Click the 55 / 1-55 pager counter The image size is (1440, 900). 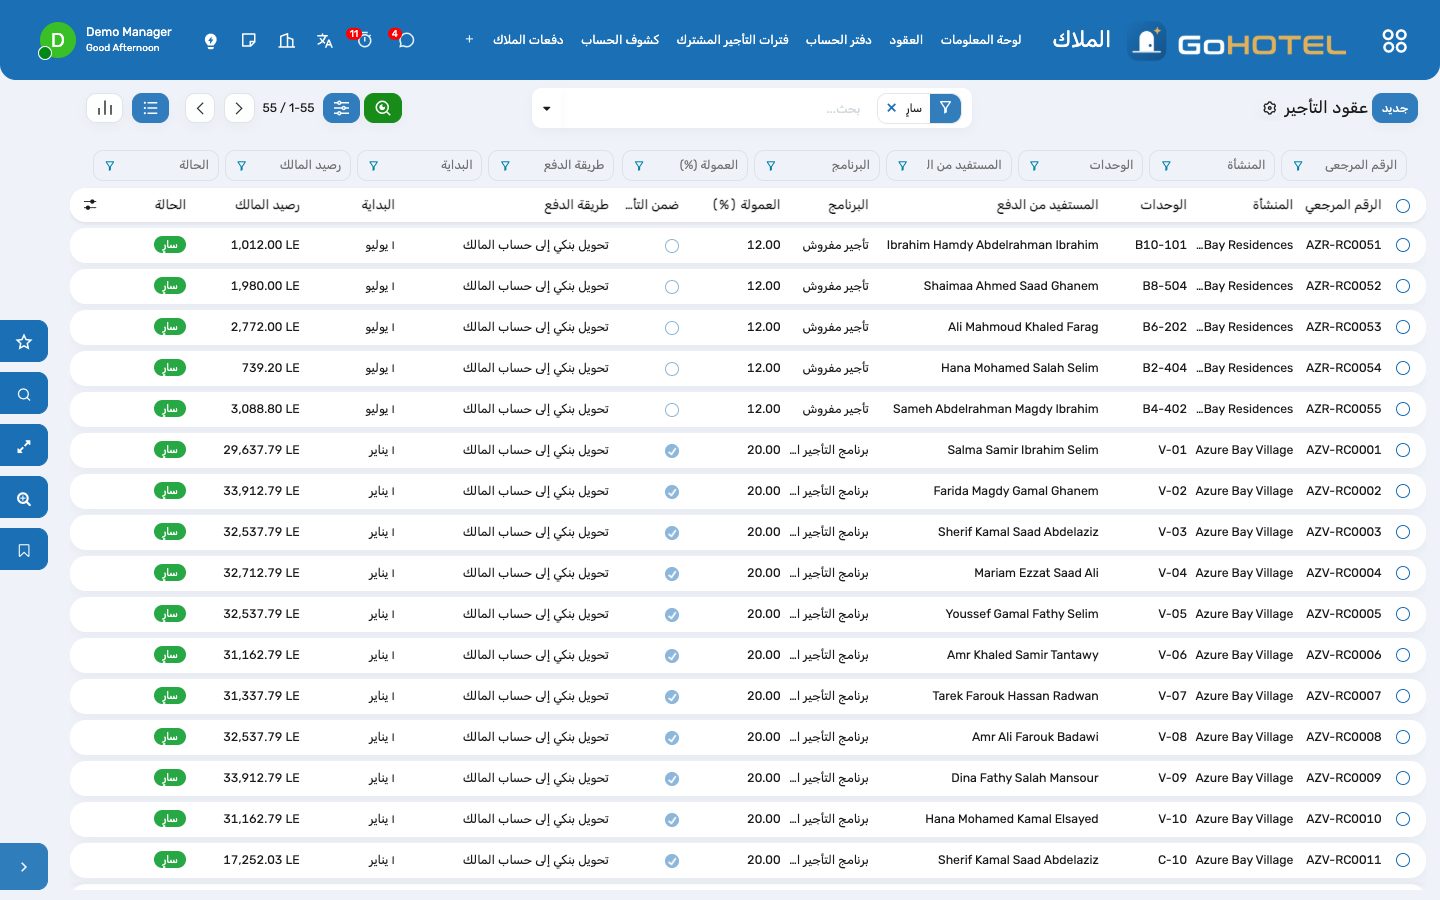tap(288, 108)
